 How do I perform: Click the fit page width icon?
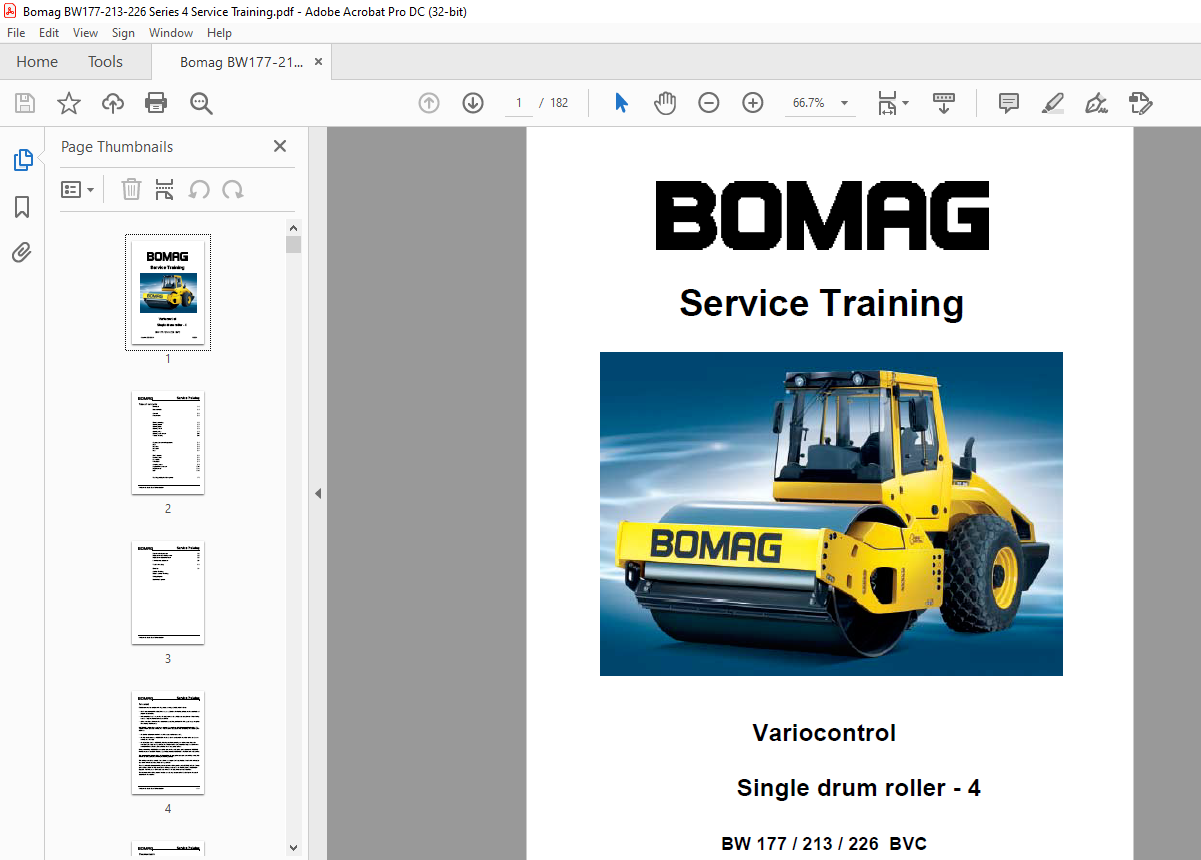pyautogui.click(x=887, y=103)
